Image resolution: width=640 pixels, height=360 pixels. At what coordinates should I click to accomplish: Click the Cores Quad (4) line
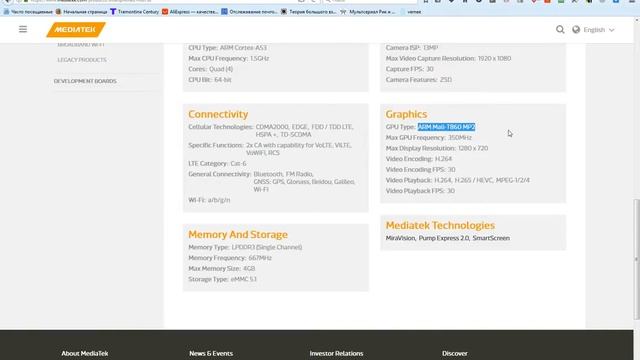pos(211,69)
